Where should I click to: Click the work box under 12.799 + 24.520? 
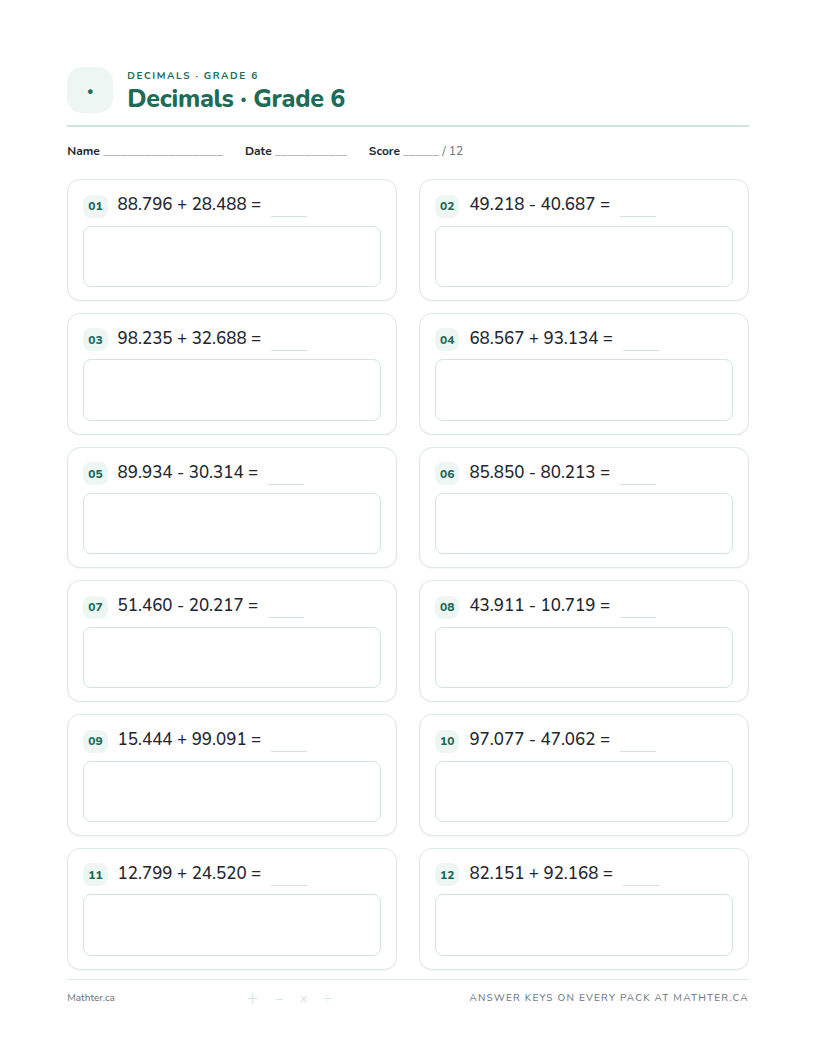point(232,925)
